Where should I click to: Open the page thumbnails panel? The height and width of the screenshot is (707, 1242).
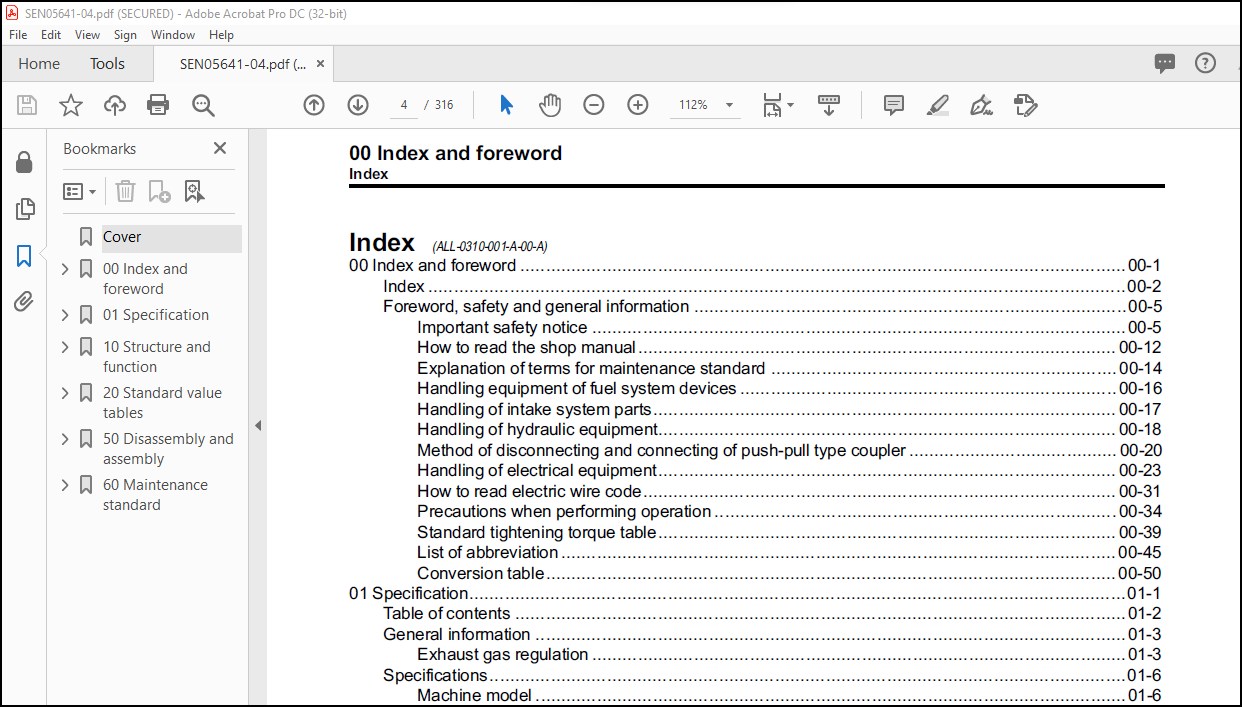pyautogui.click(x=24, y=209)
